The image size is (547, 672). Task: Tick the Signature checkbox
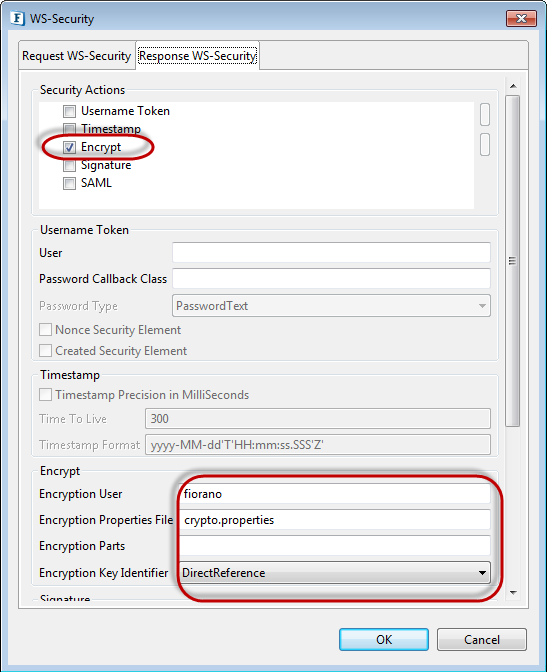click(69, 165)
